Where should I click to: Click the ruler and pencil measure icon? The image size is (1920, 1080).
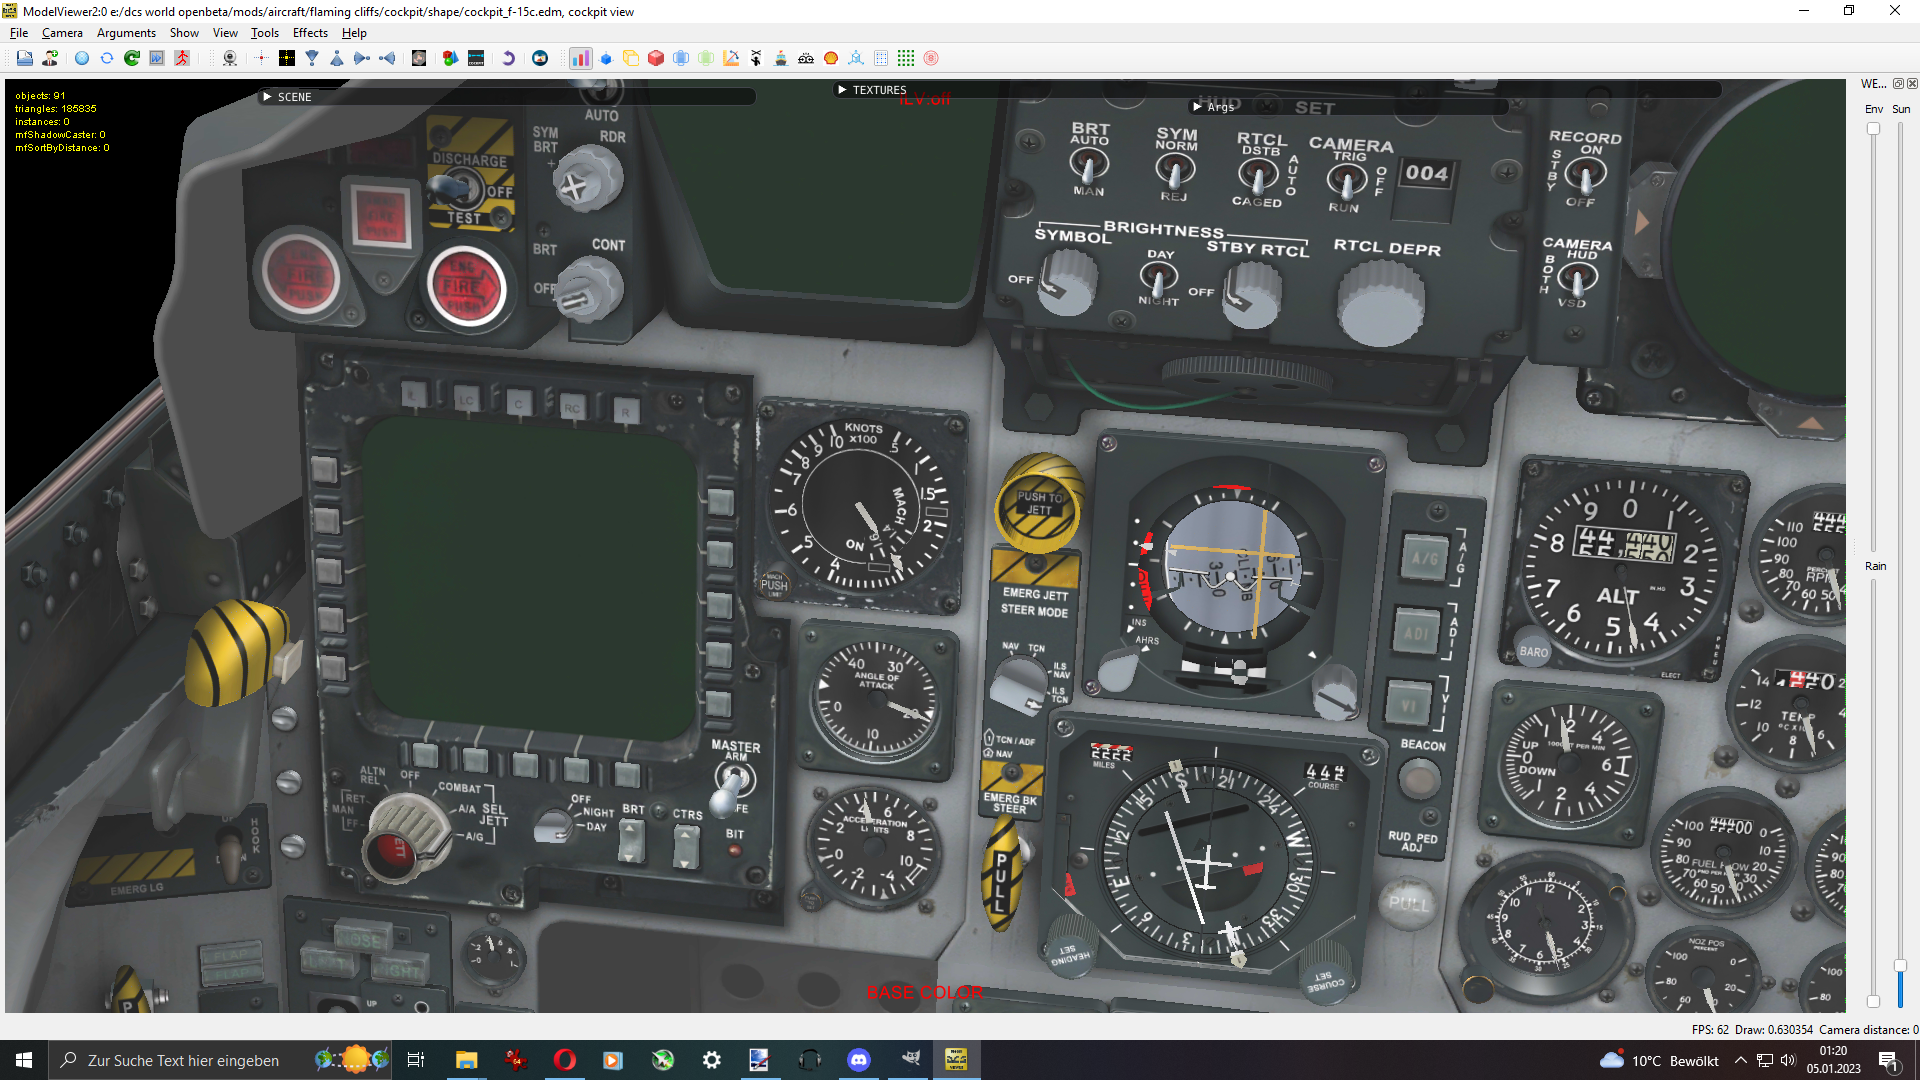[731, 58]
